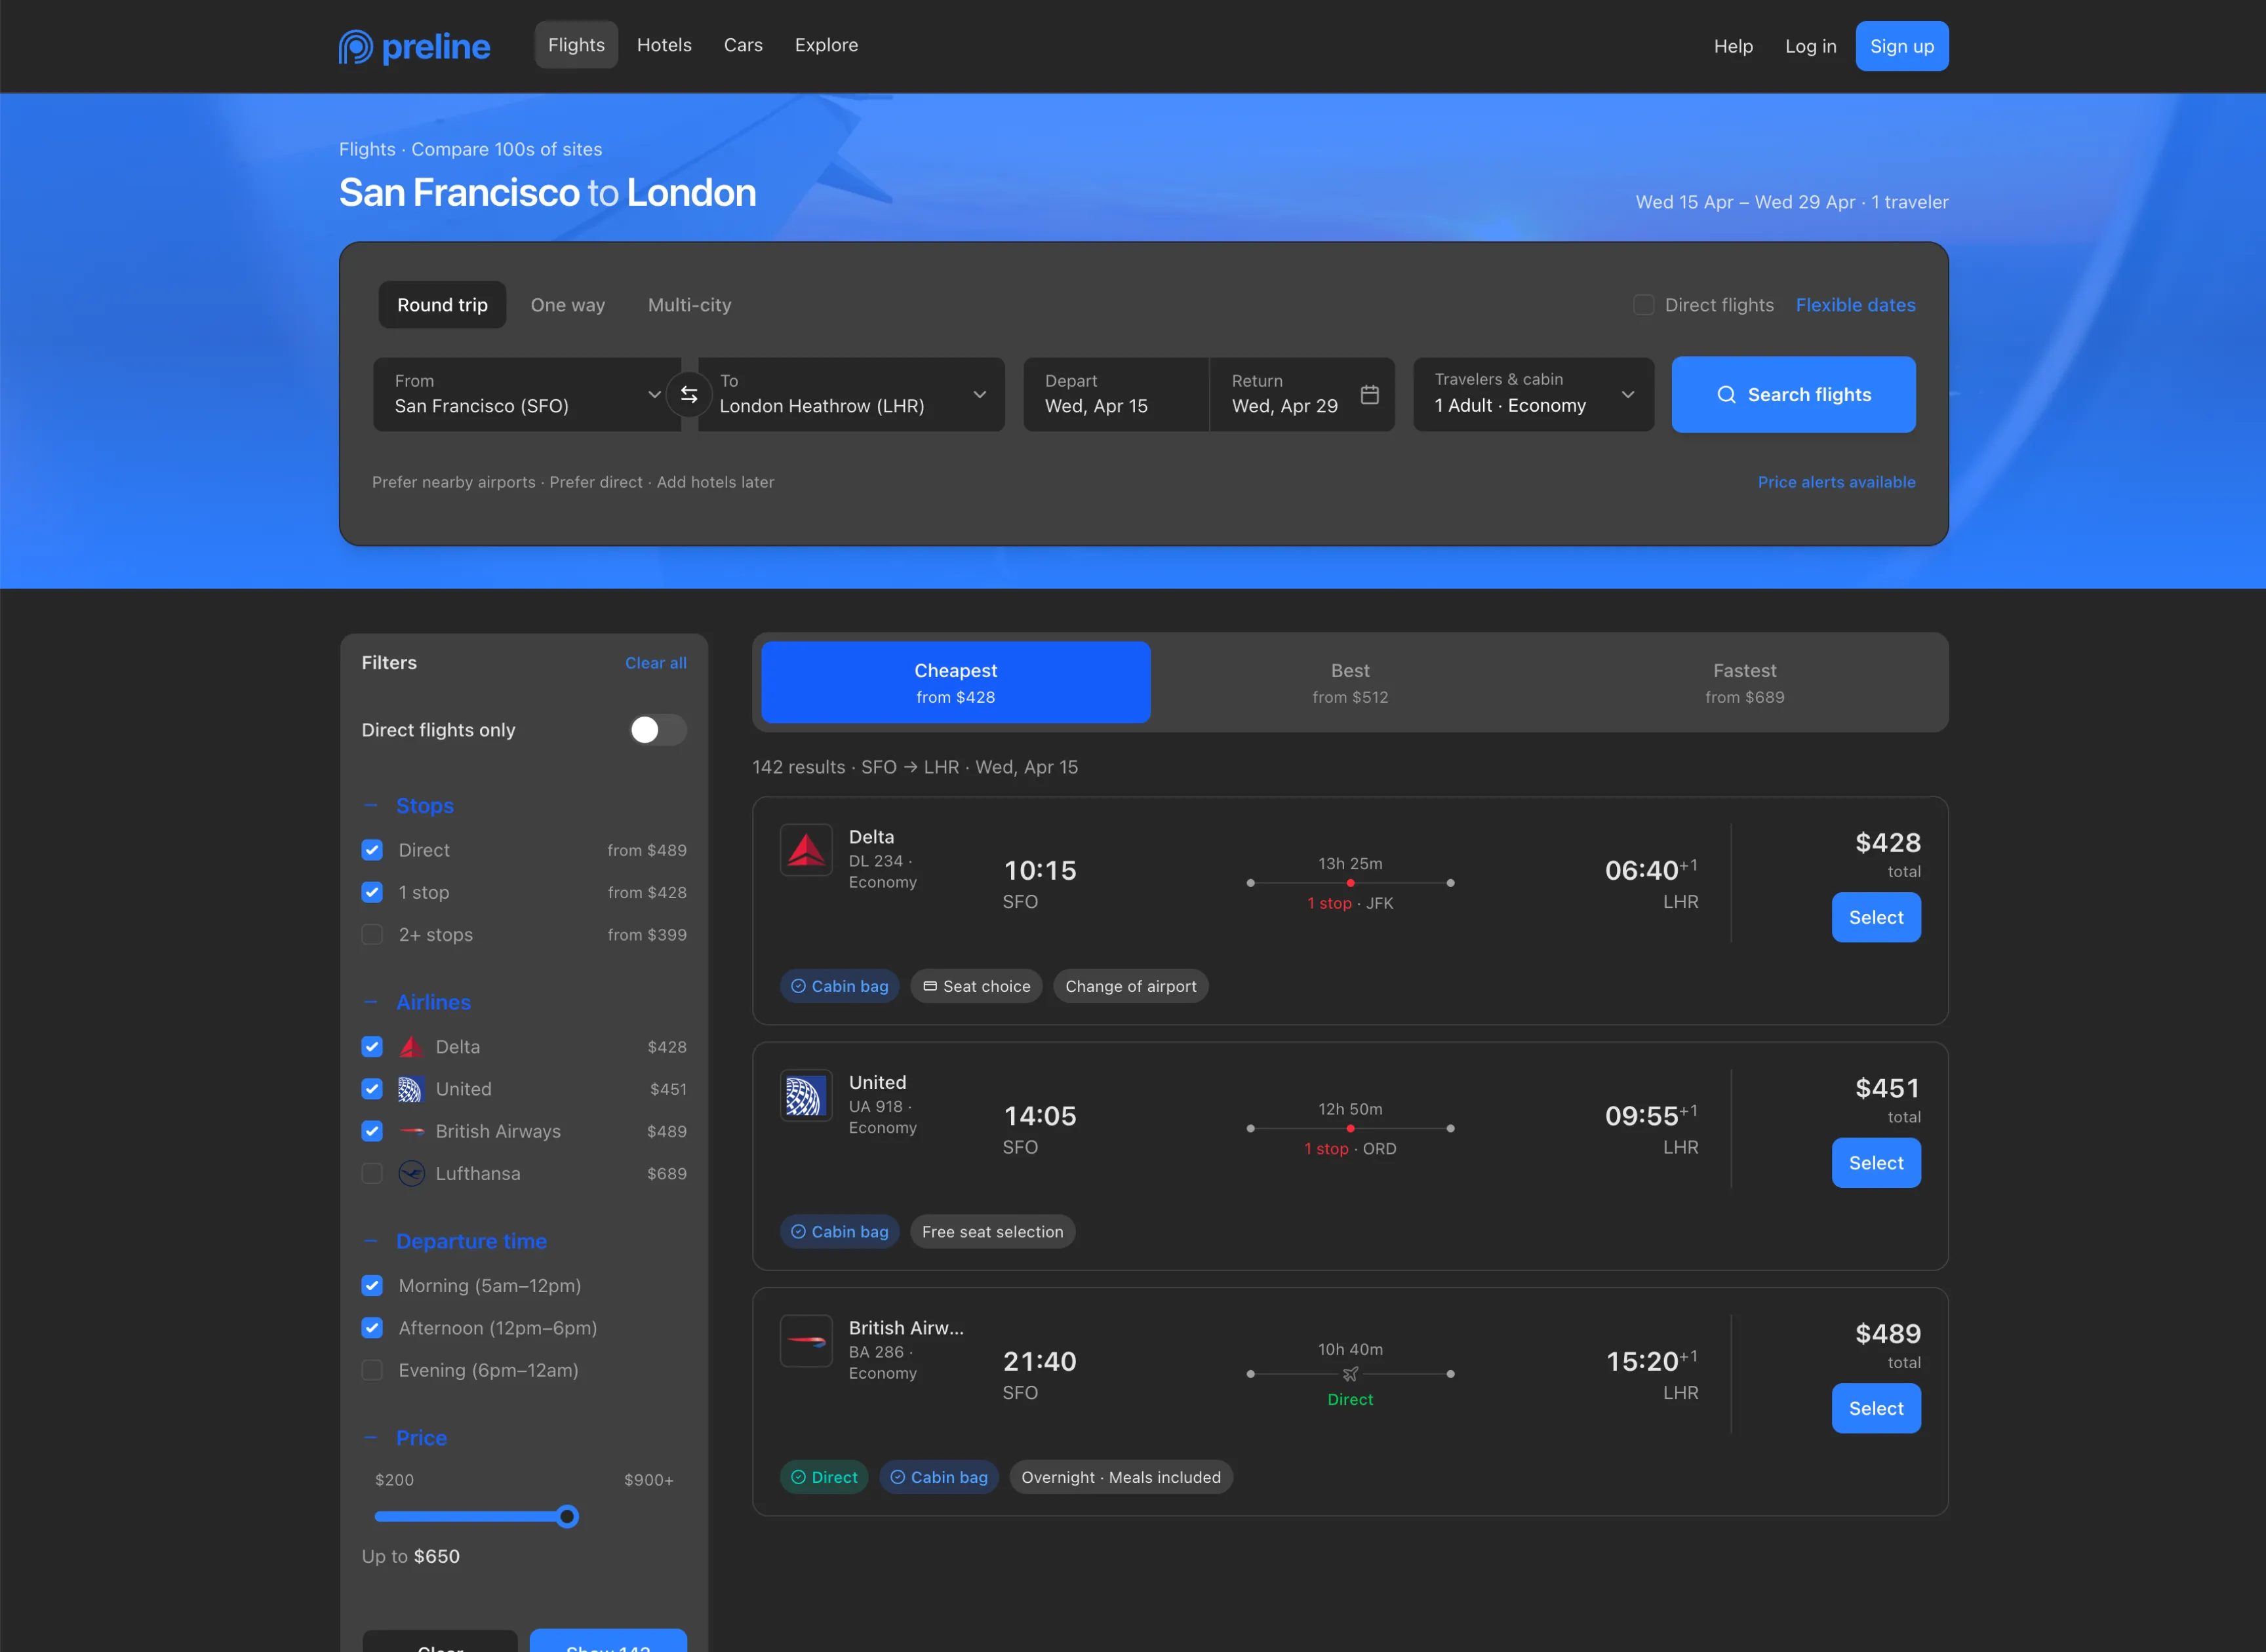Click the Sign up button
The image size is (2266, 1652).
coord(1902,46)
